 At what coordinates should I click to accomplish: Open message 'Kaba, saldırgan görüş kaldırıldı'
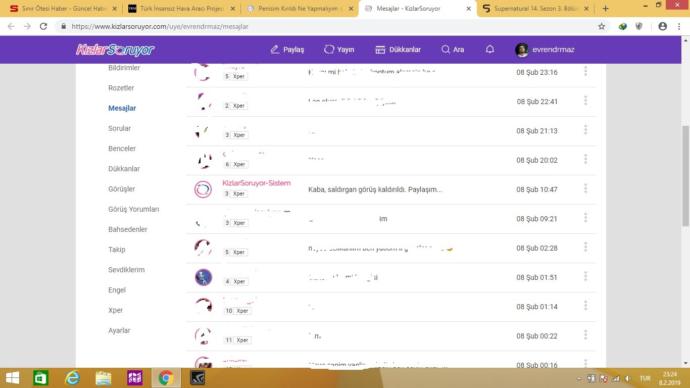pyautogui.click(x=375, y=190)
